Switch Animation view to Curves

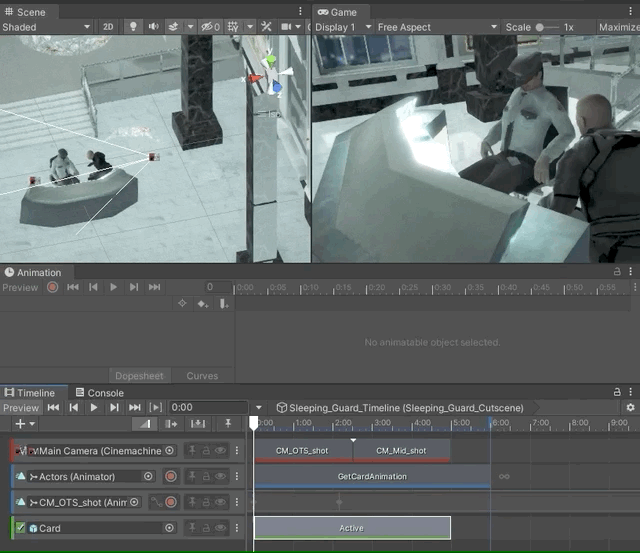(202, 376)
